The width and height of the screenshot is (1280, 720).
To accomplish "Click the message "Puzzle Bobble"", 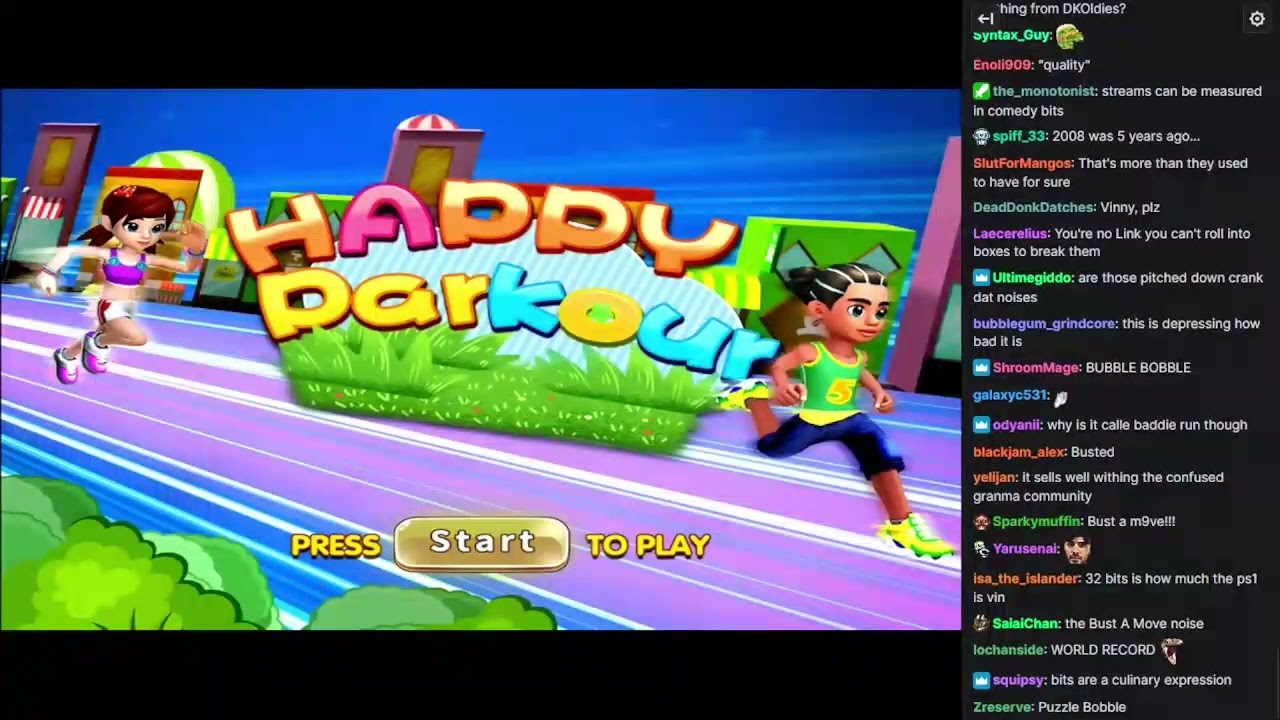I will (x=1082, y=707).
